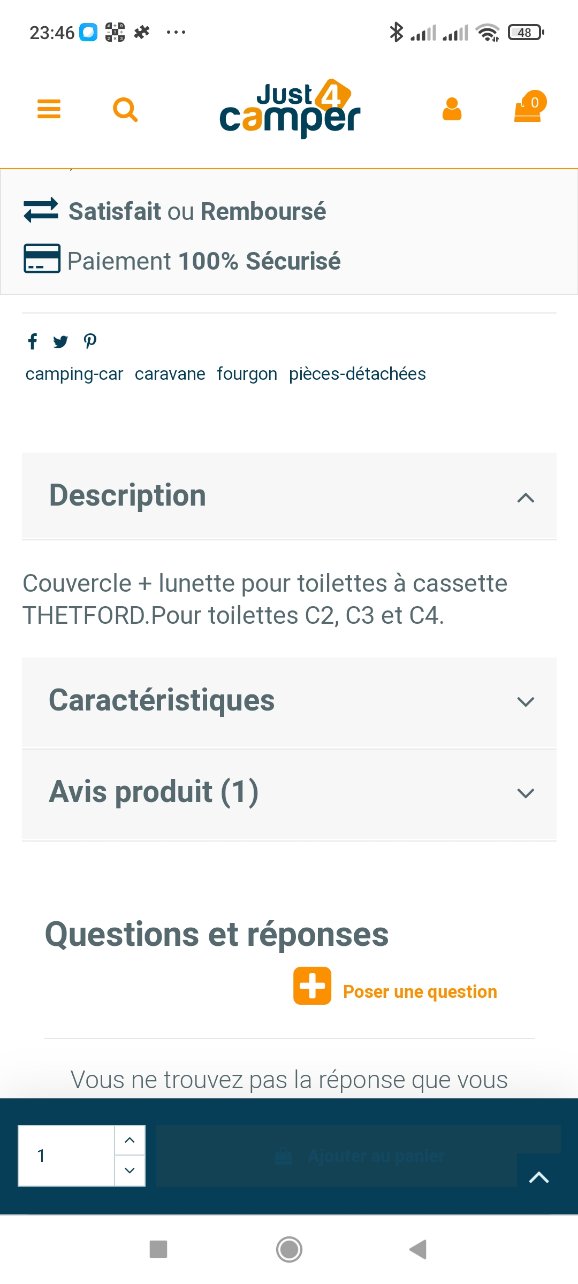Open the hamburger menu
The height and width of the screenshot is (1284, 578).
click(49, 110)
